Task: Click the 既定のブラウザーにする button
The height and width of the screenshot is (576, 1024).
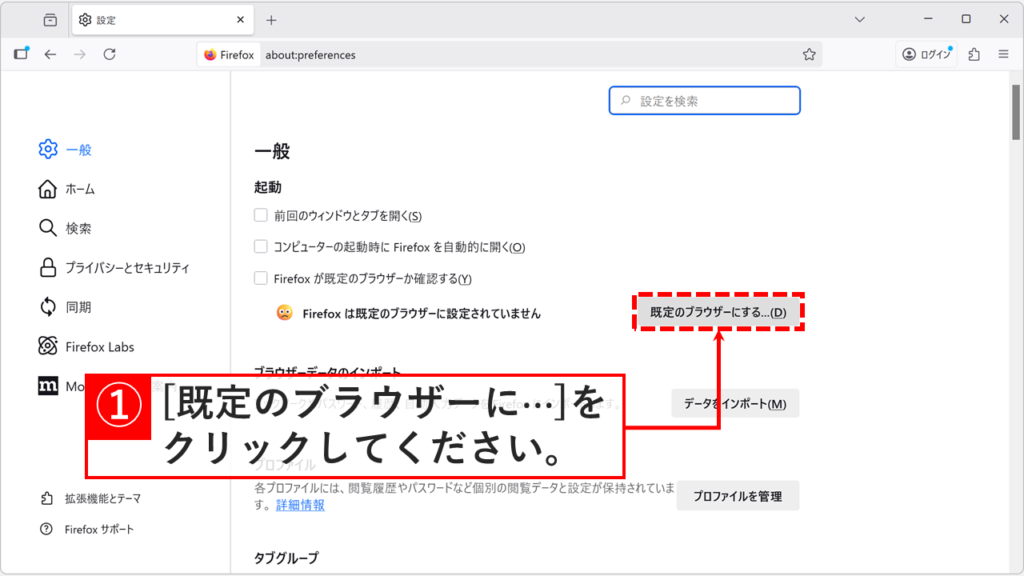Action: [717, 313]
